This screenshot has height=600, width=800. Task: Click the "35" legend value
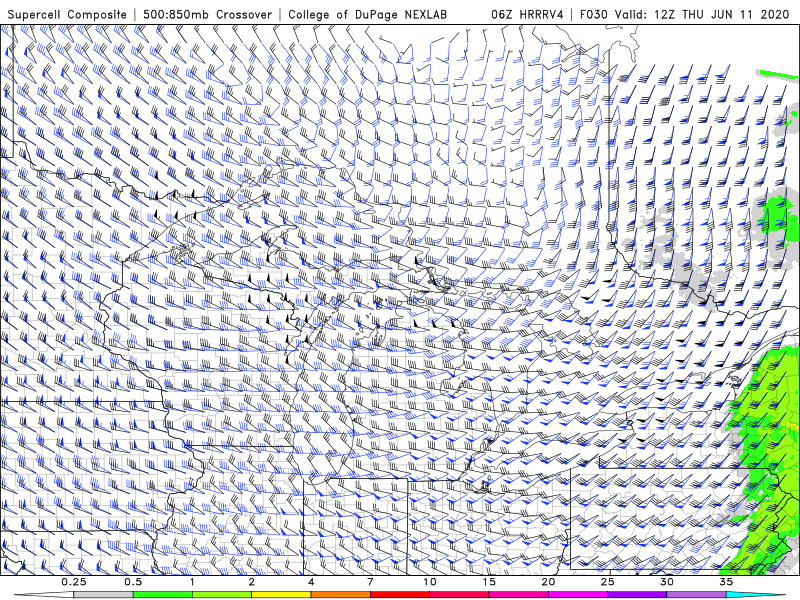pyautogui.click(x=726, y=582)
